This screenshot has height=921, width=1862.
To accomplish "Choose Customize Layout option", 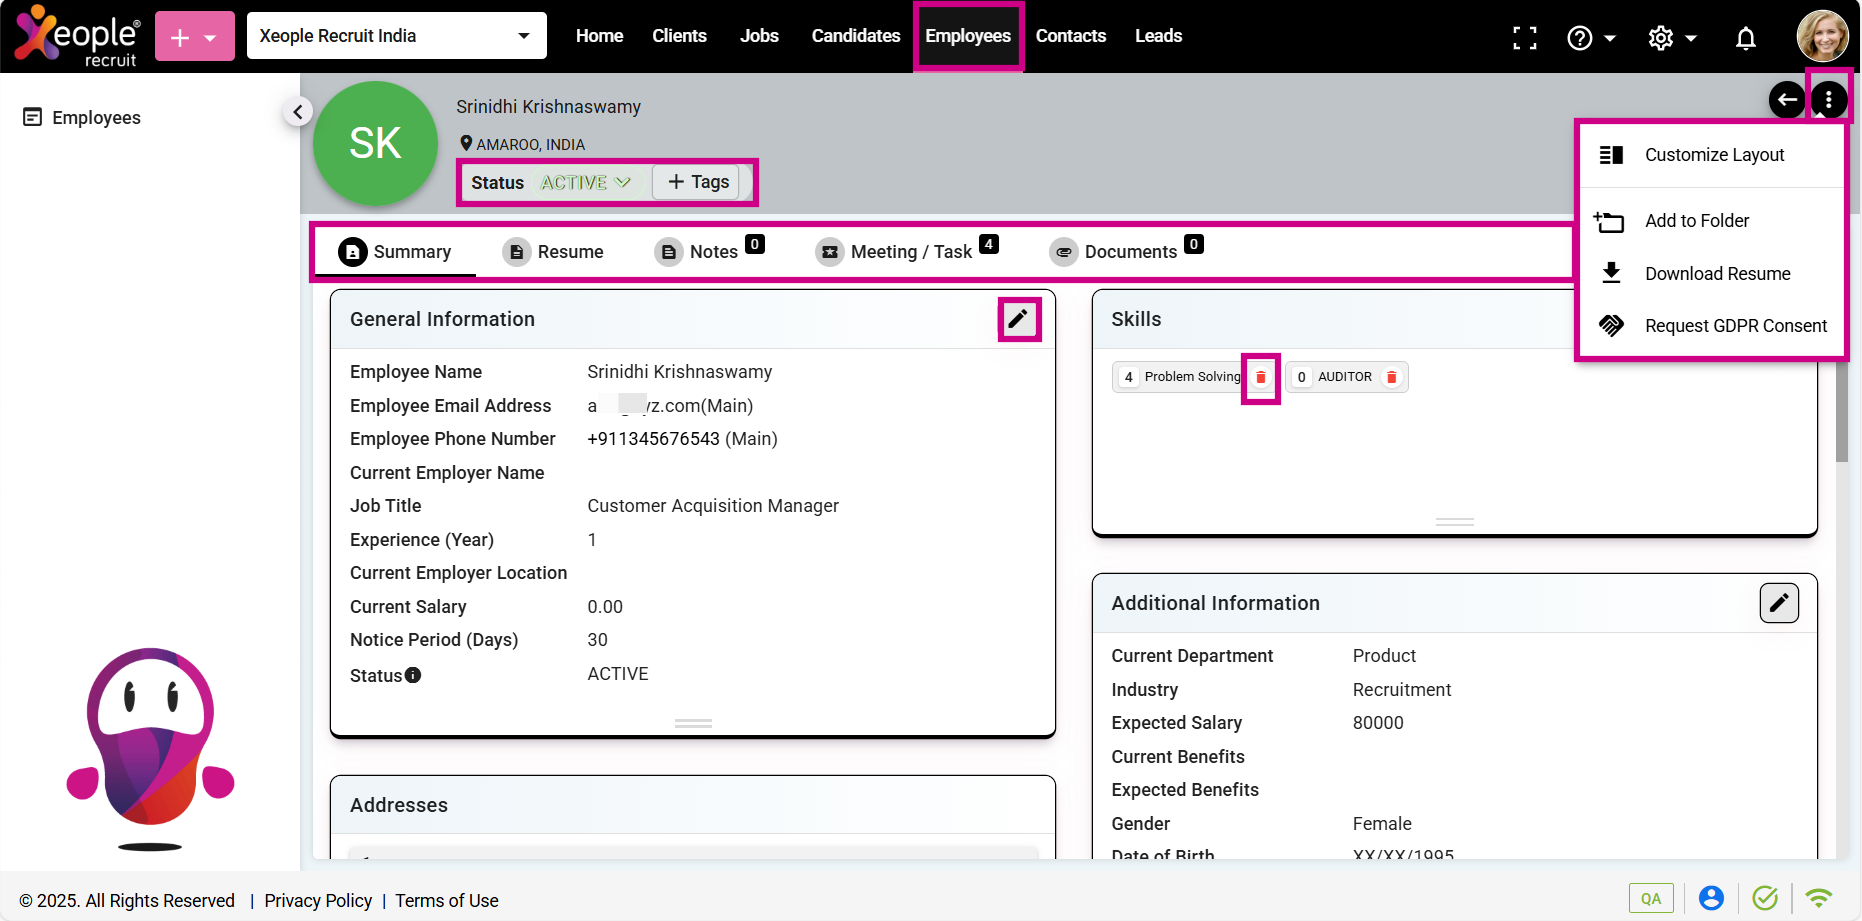I will (x=1713, y=155).
